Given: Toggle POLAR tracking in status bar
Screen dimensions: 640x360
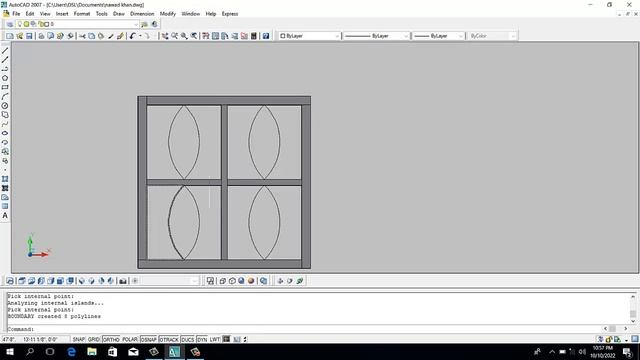Looking at the screenshot, I should pyautogui.click(x=130, y=339).
